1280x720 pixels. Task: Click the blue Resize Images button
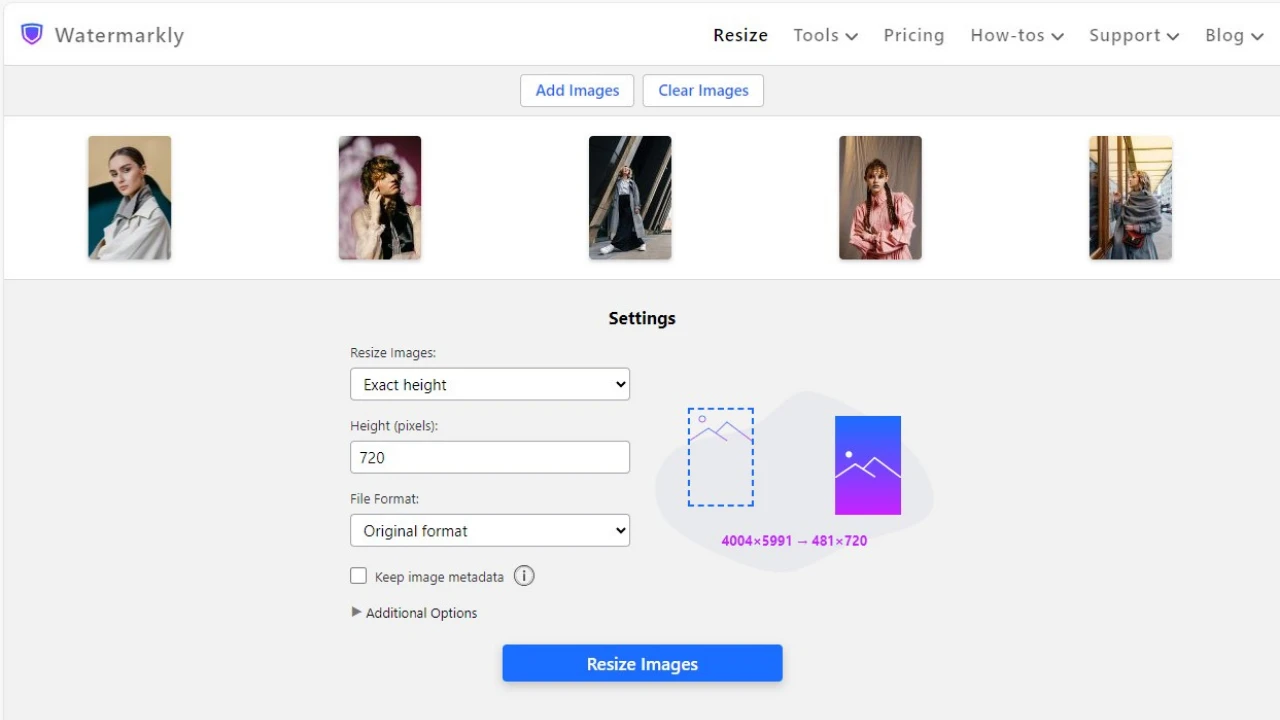[x=642, y=664]
